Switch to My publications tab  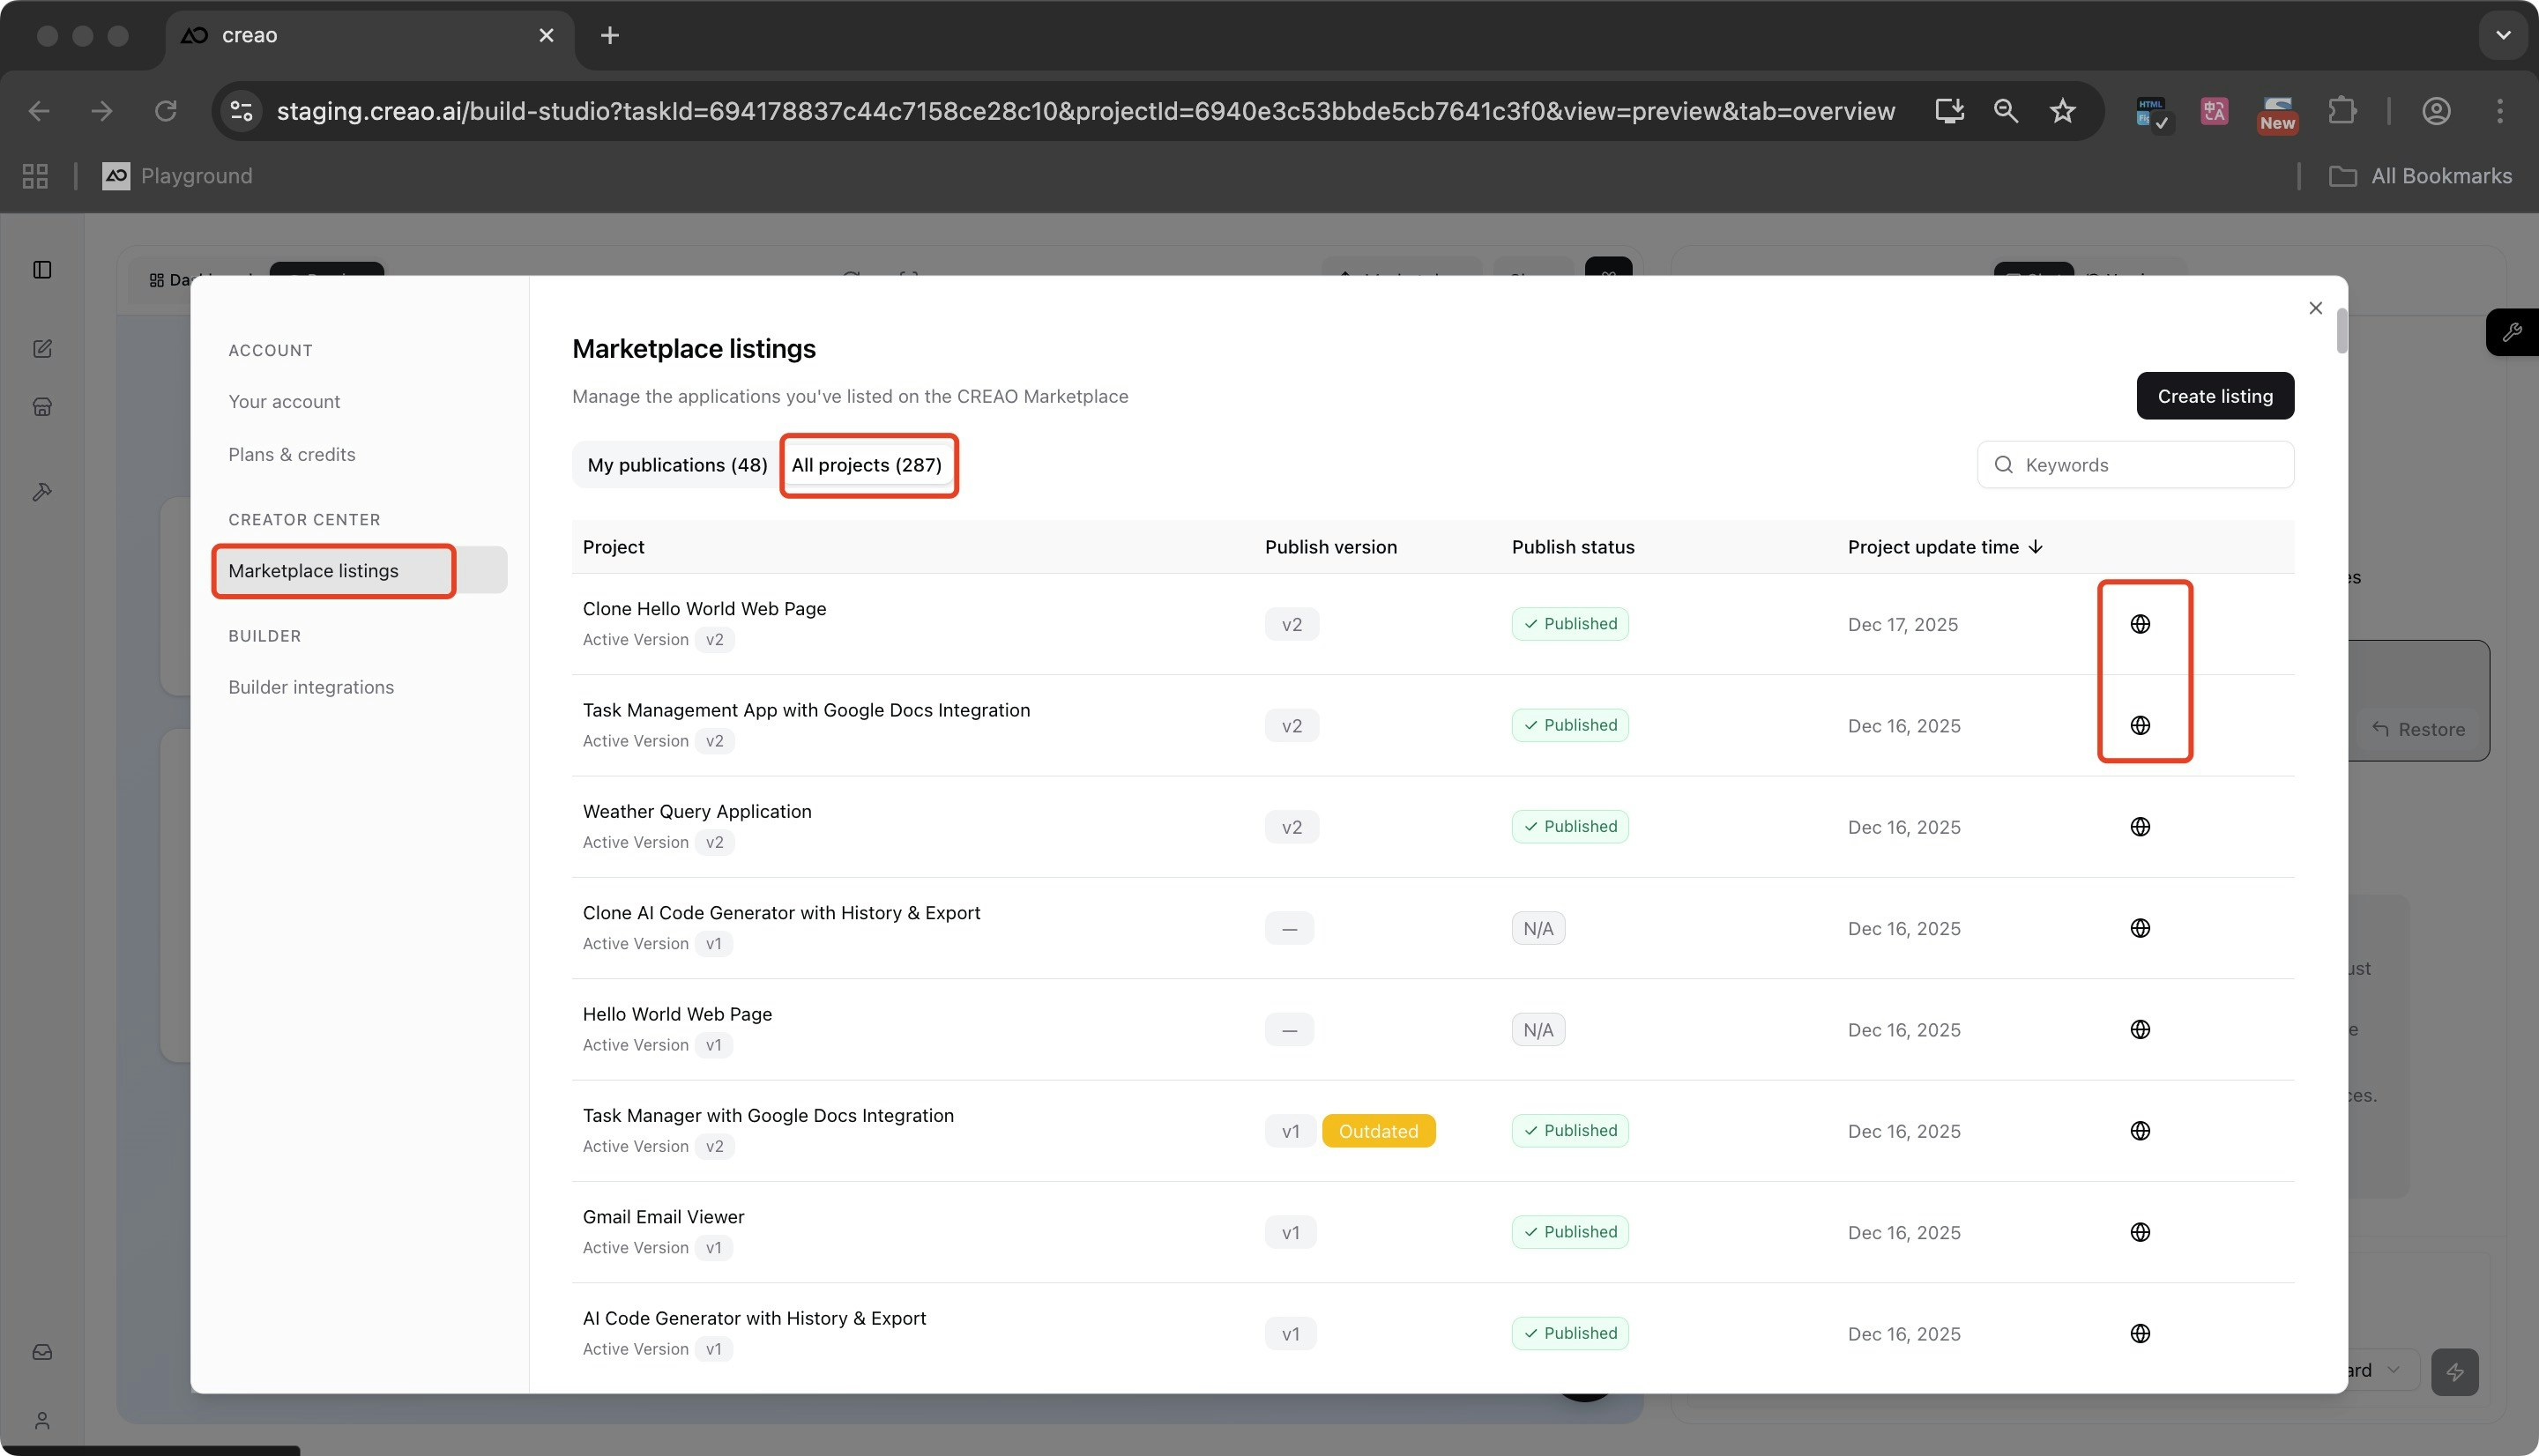point(677,465)
